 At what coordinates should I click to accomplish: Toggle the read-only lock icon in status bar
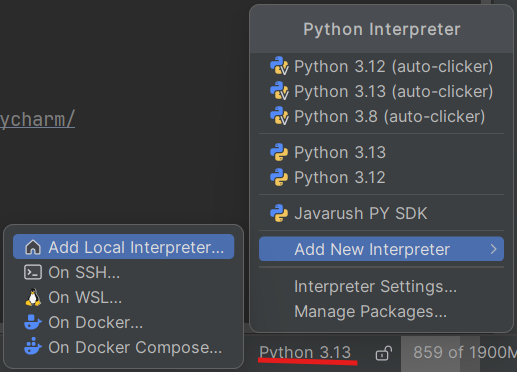click(x=383, y=353)
